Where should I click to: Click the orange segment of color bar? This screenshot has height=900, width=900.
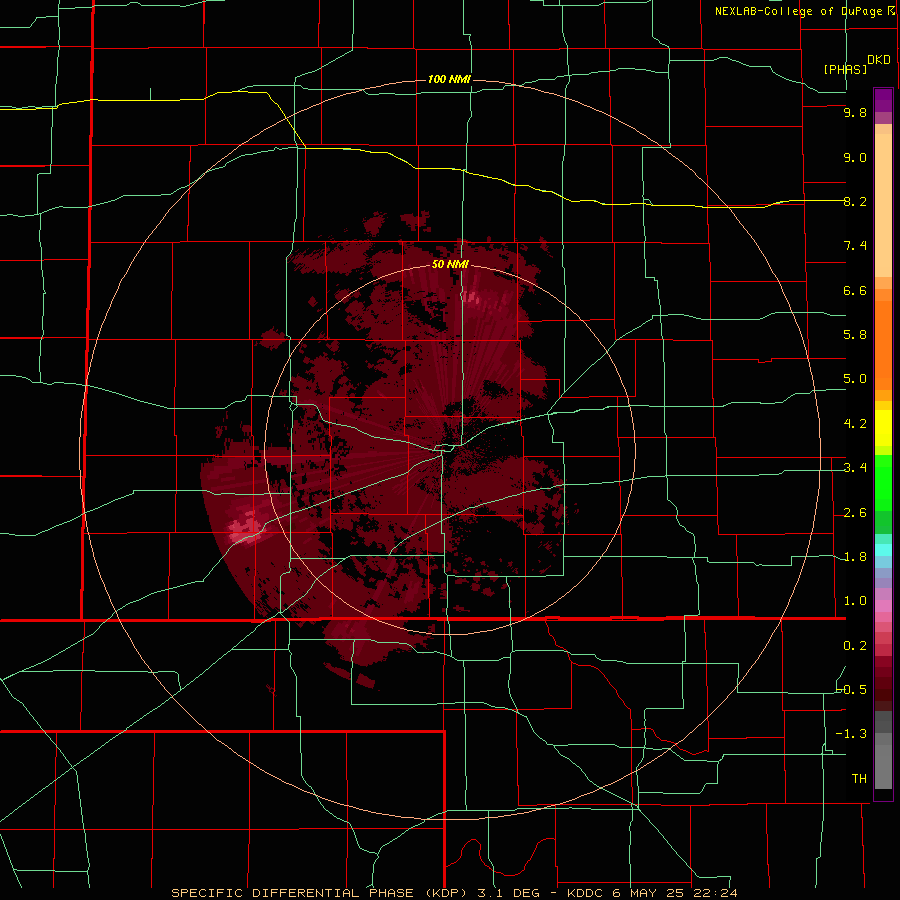point(883,345)
